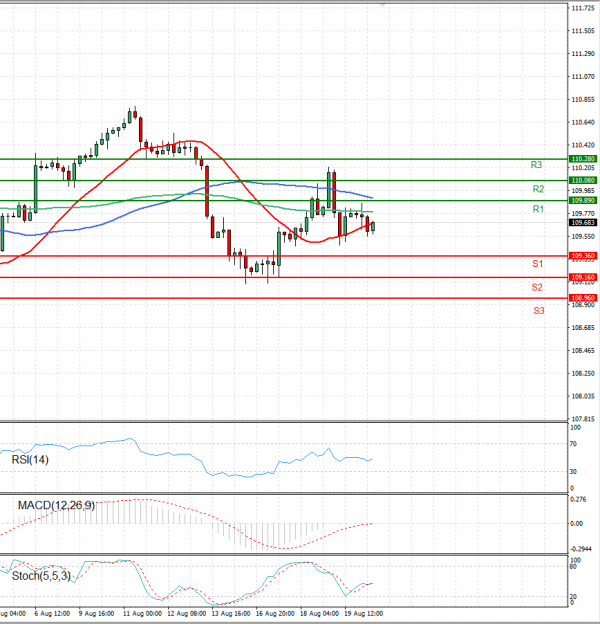Click the RSI(14) indicator label
Viewport: 600px width, 624px height.
30,460
